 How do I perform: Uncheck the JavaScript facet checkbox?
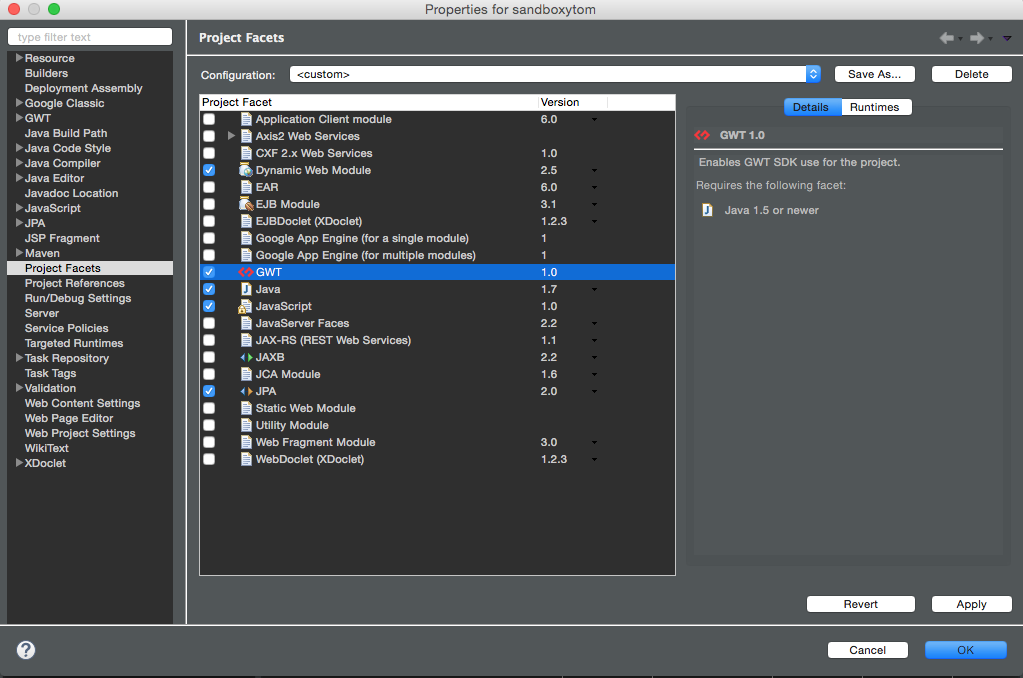click(209, 306)
